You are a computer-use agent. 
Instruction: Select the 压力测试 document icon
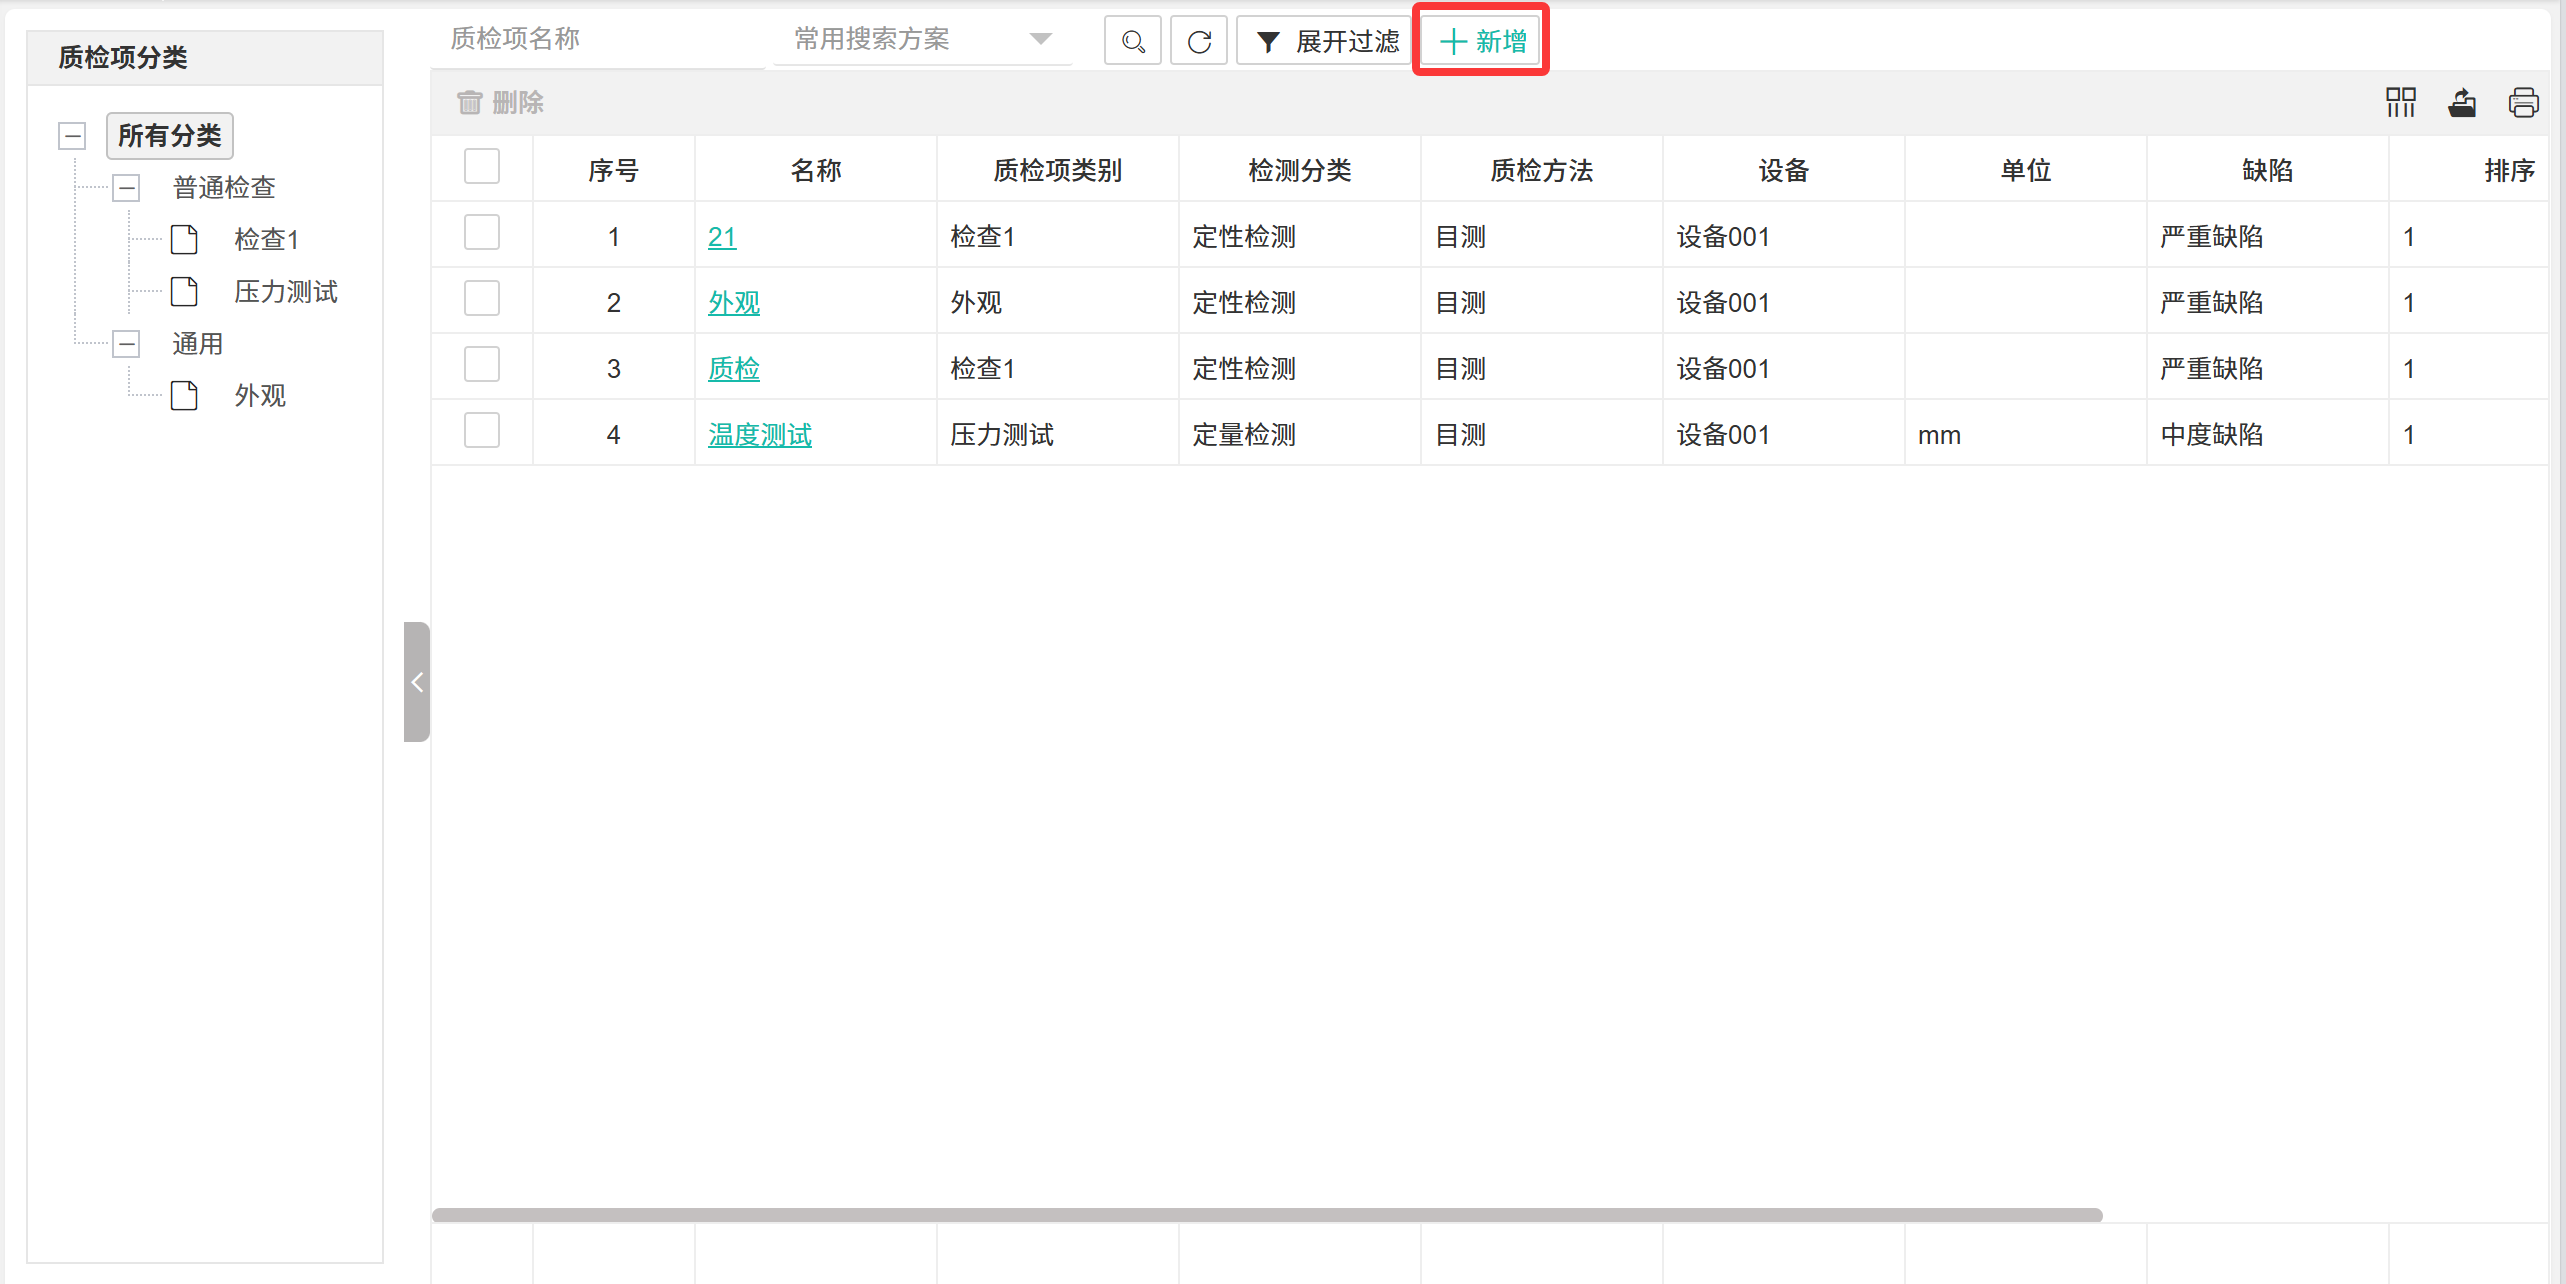click(x=185, y=292)
